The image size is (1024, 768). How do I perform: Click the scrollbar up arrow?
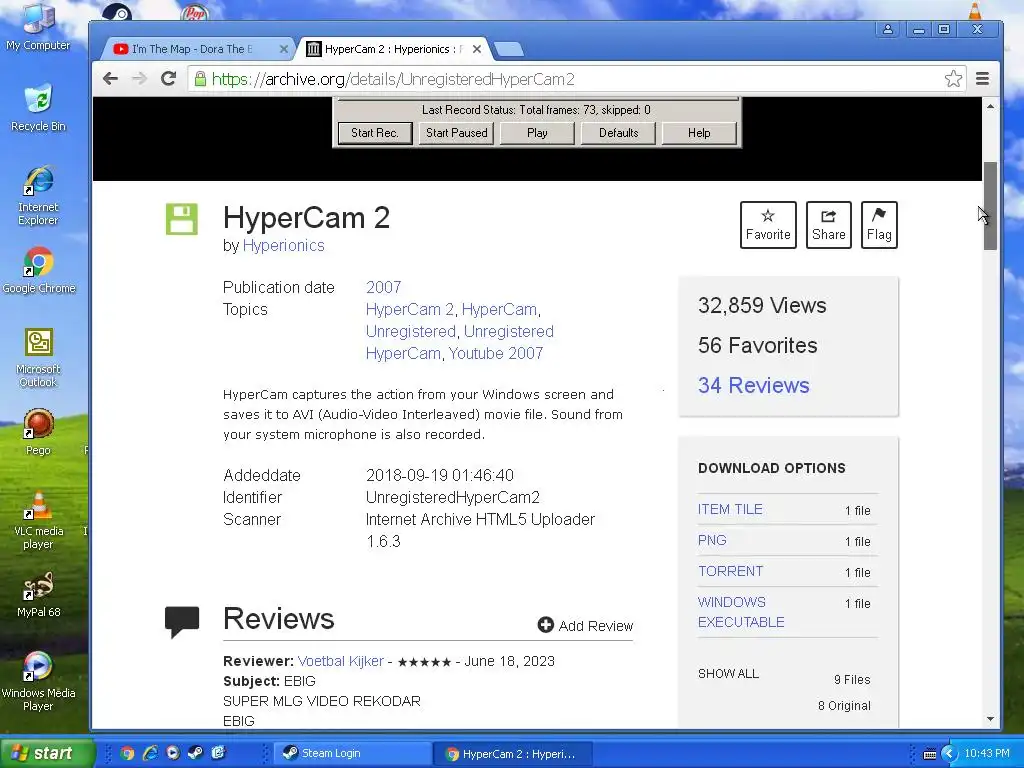990,106
